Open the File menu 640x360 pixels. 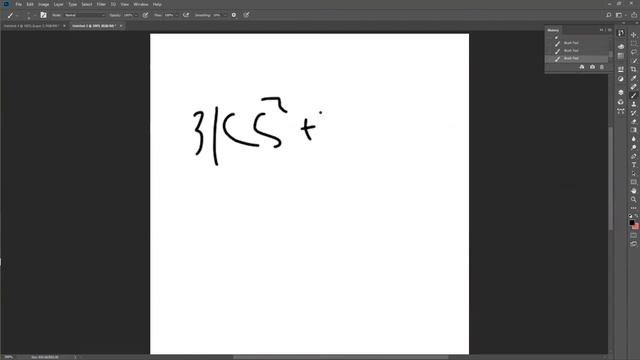[x=18, y=4]
